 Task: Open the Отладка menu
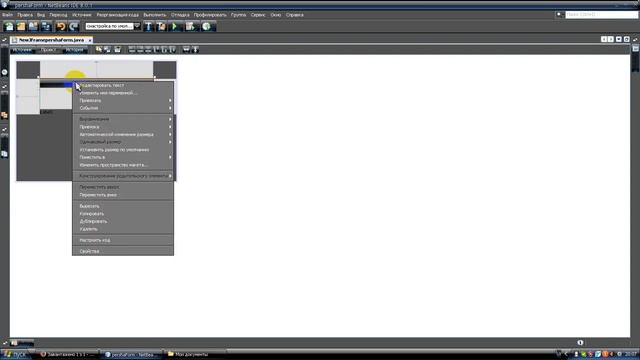click(180, 15)
